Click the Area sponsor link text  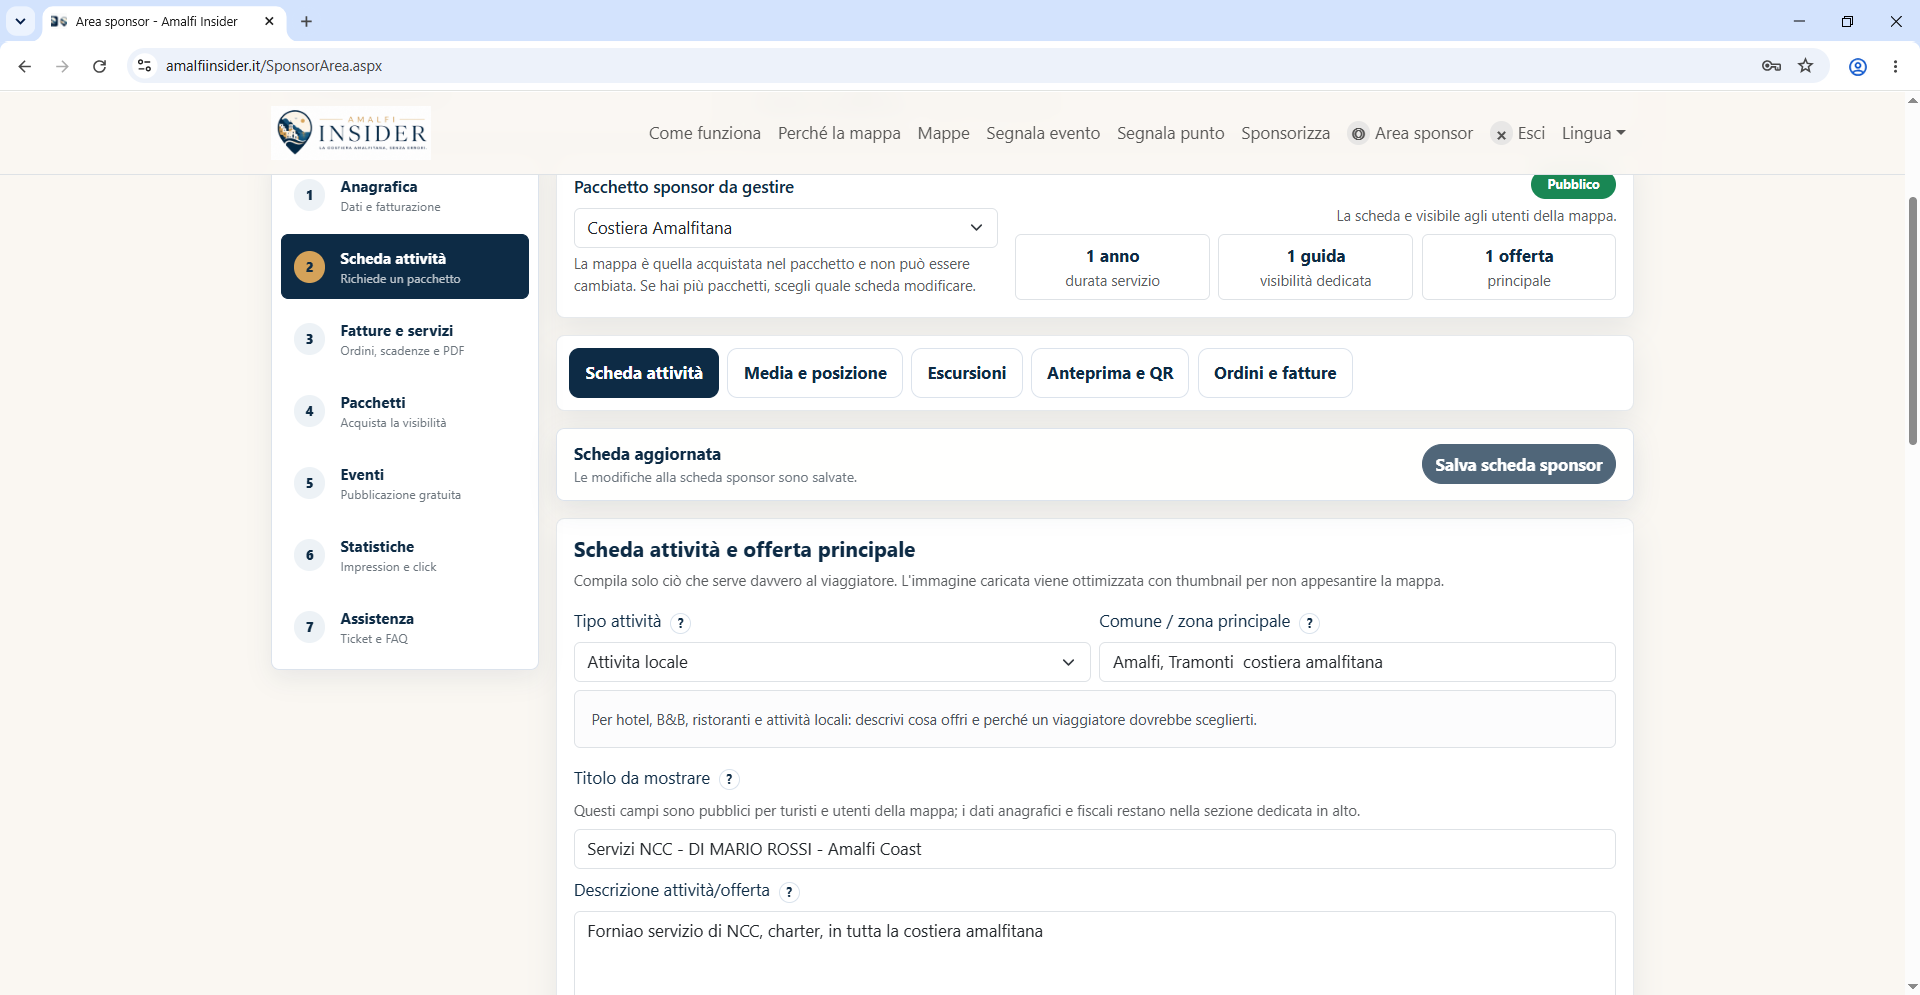pyautogui.click(x=1424, y=133)
